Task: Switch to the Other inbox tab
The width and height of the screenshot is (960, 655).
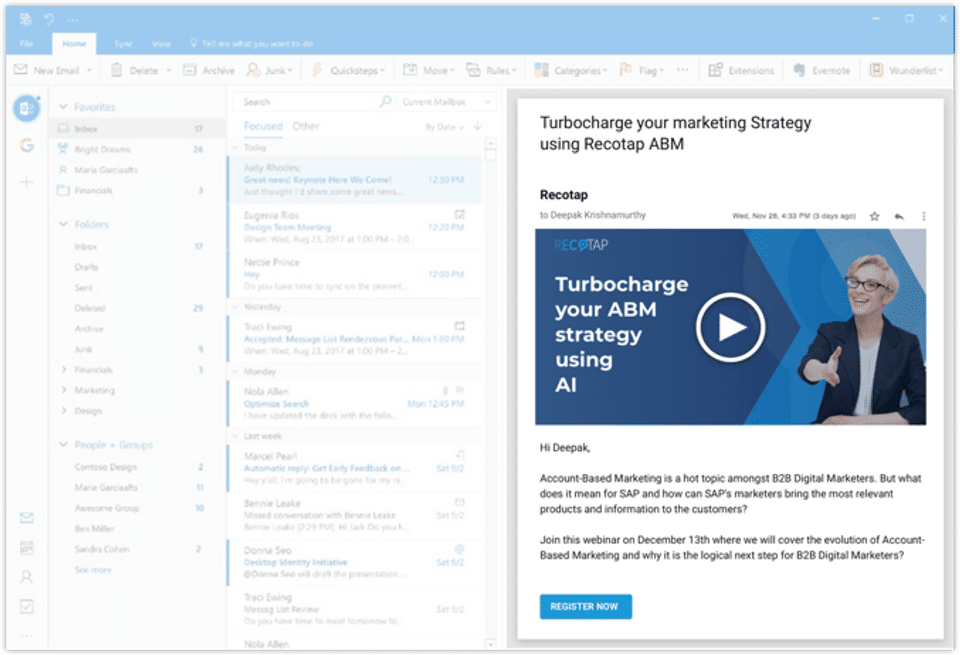Action: coord(306,126)
